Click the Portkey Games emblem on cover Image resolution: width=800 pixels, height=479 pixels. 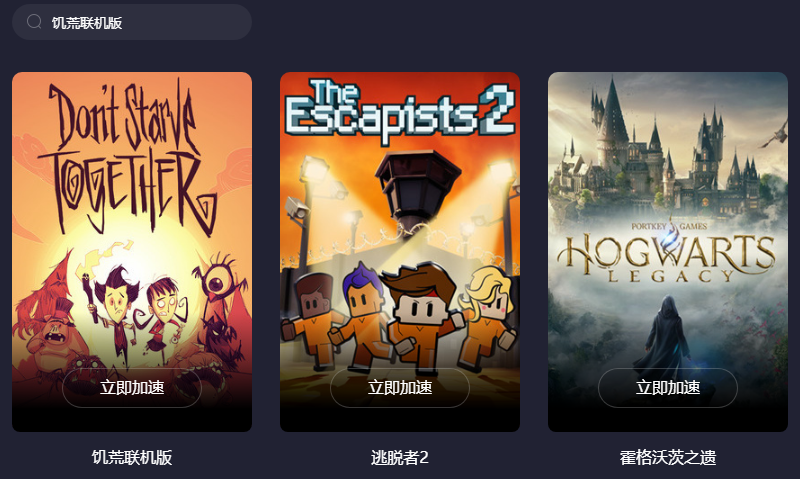669,226
